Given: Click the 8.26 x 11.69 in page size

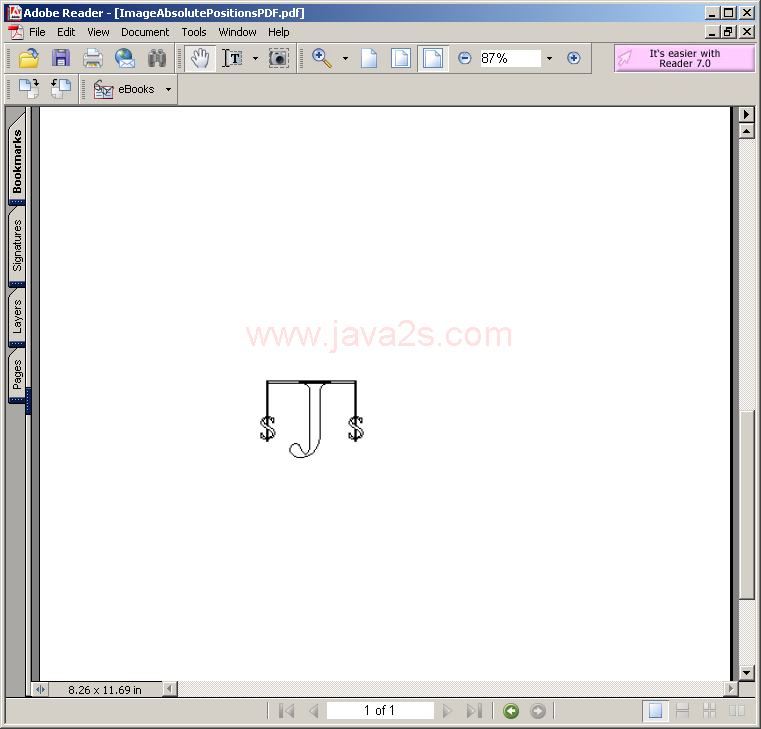Looking at the screenshot, I should point(105,690).
